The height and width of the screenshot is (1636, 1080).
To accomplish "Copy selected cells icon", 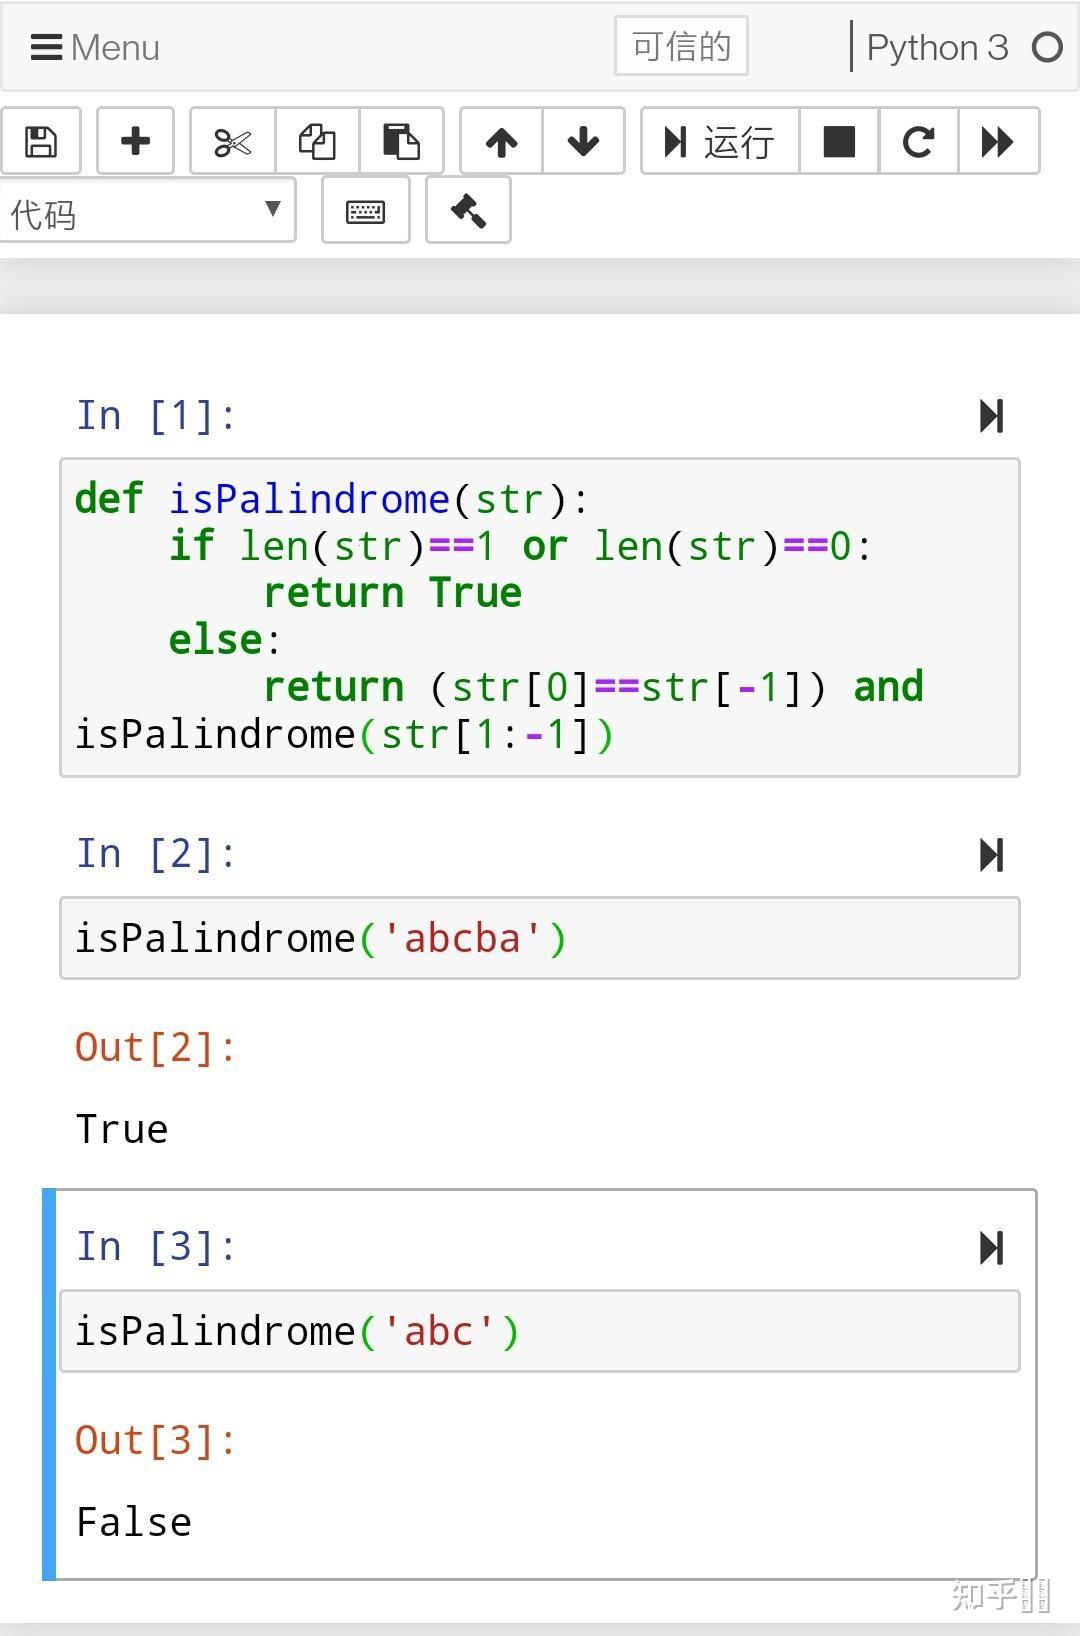I will 318,141.
